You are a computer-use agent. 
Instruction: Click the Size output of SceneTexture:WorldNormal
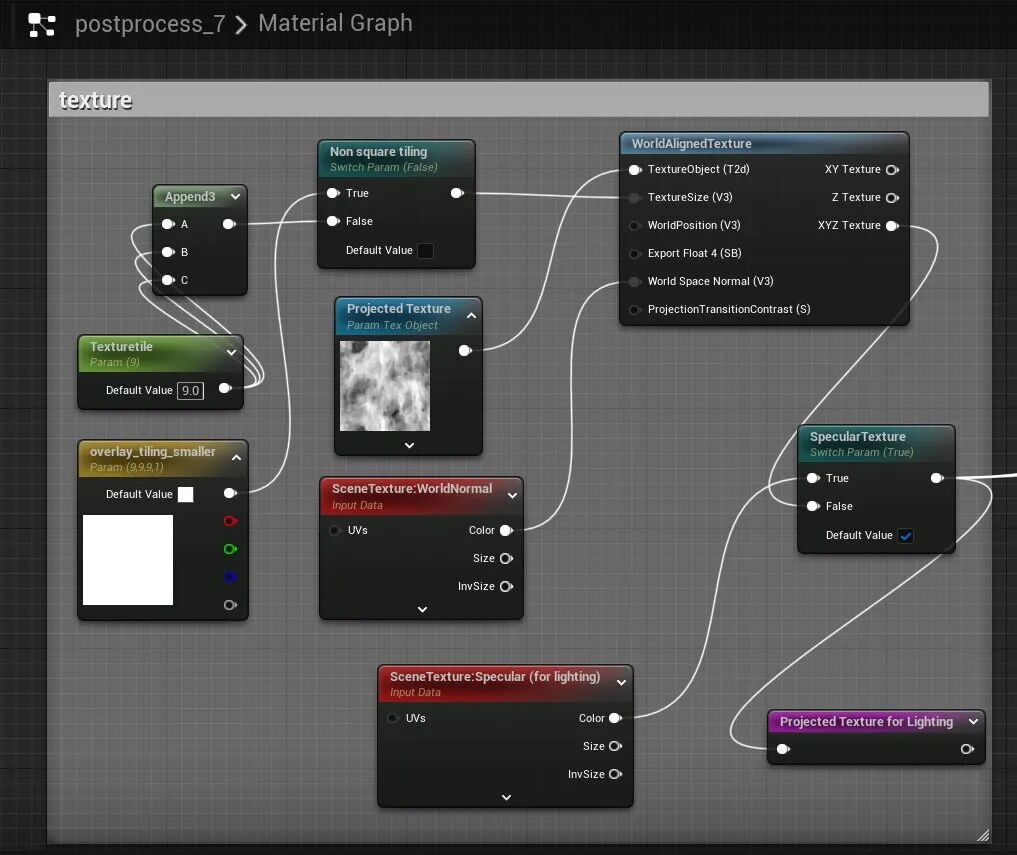coord(507,558)
